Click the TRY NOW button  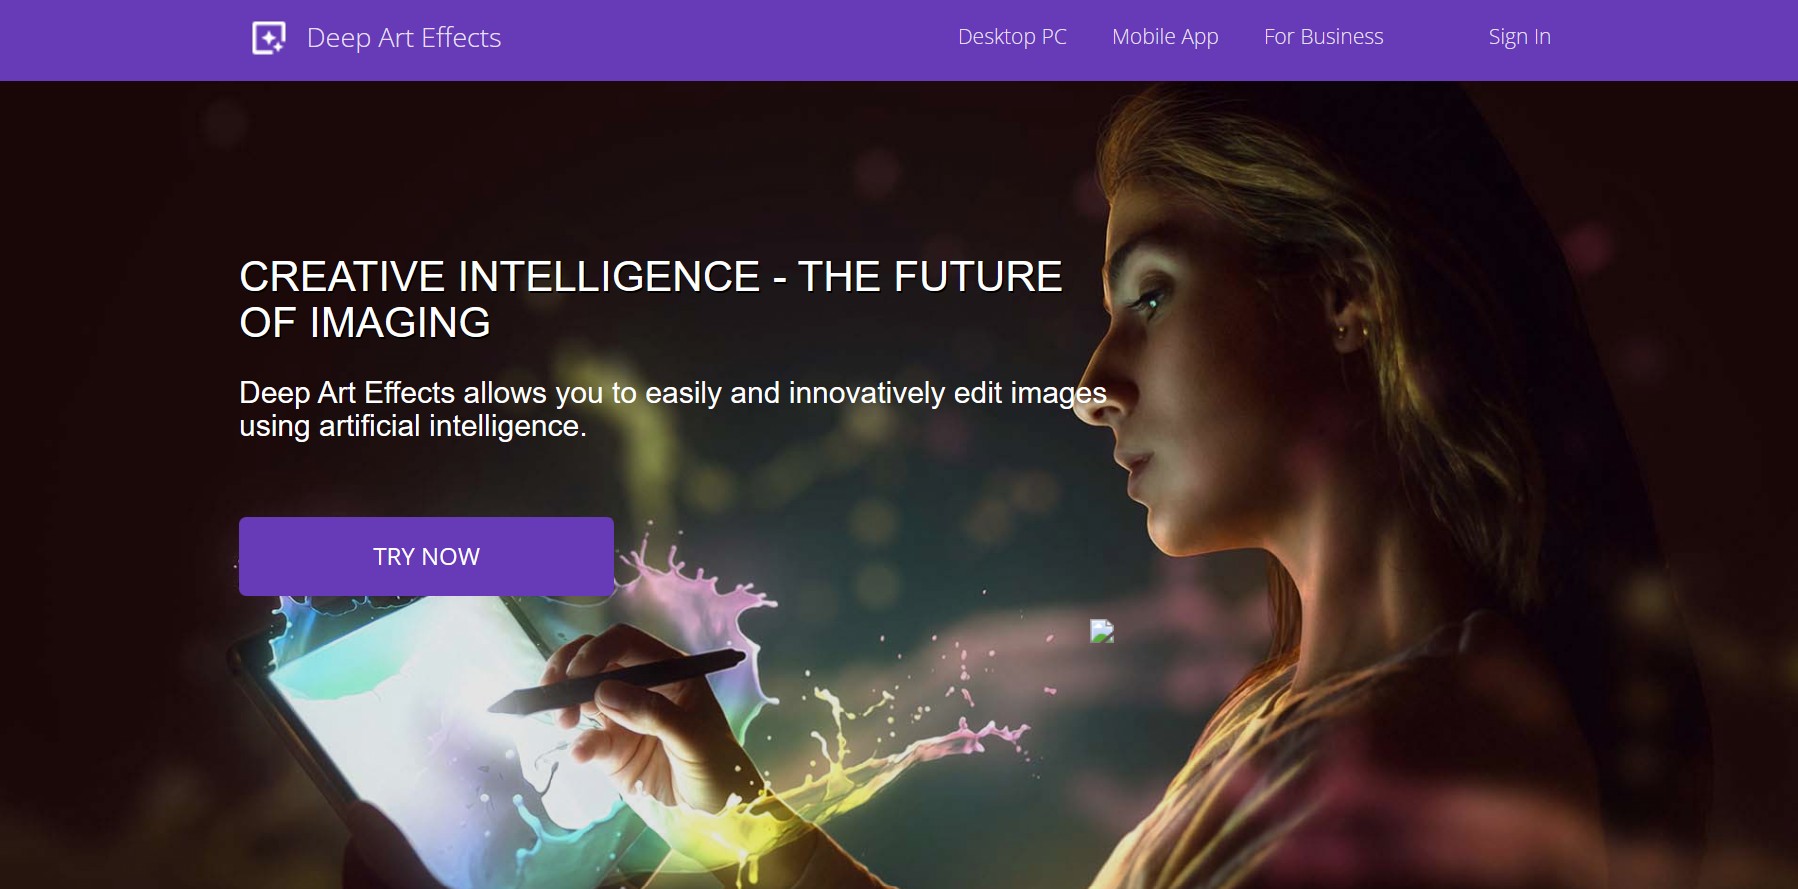pos(426,556)
